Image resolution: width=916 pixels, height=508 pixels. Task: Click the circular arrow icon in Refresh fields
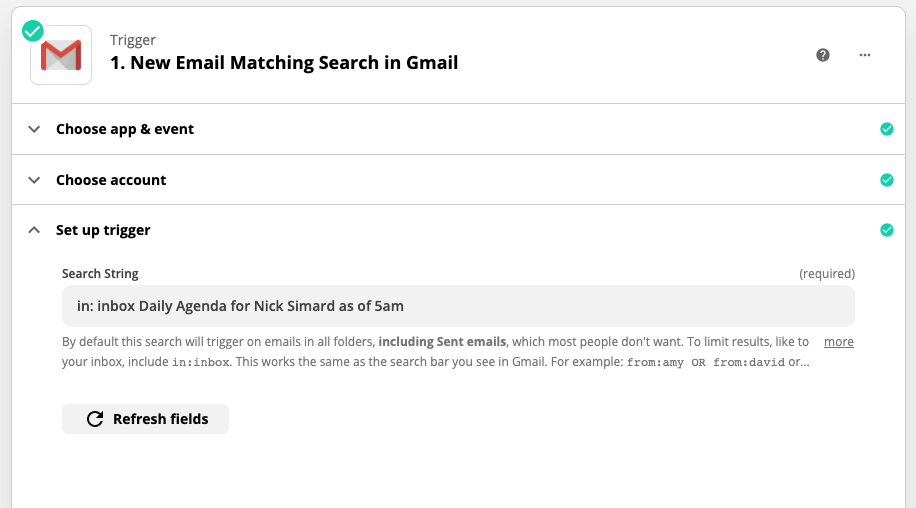tap(95, 419)
